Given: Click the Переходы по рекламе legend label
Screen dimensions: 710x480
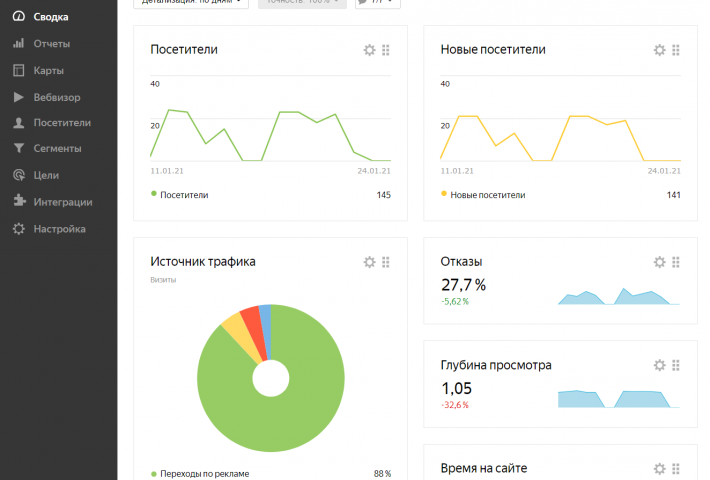Looking at the screenshot, I should tap(205, 474).
